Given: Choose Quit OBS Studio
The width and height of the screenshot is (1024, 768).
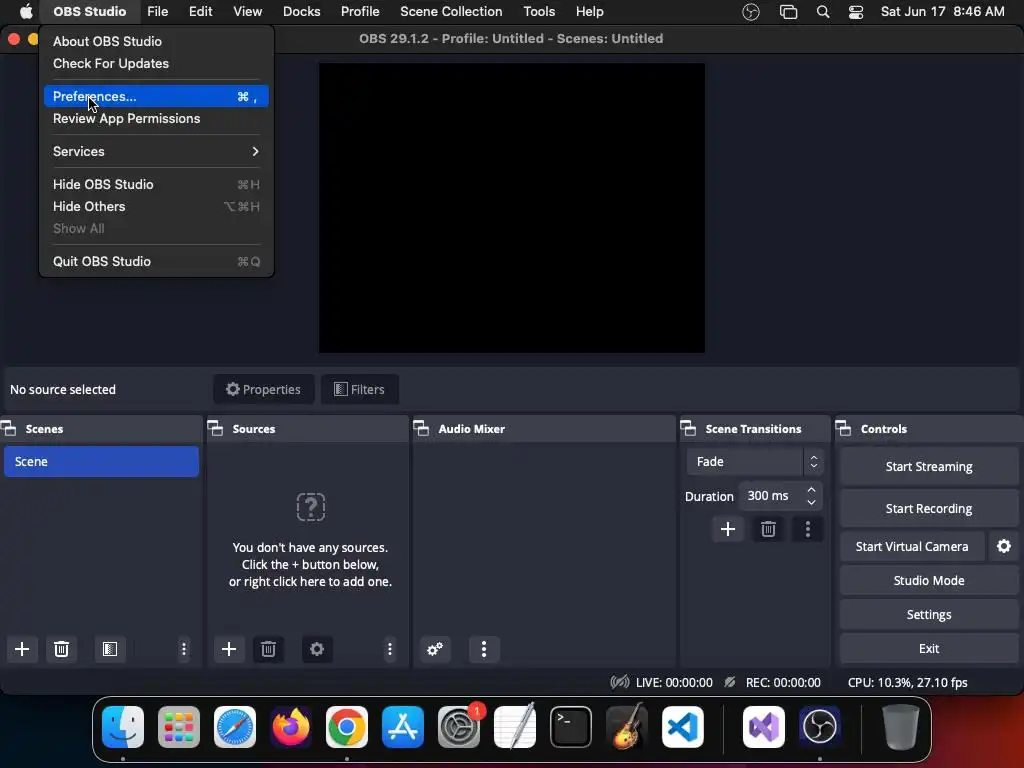Looking at the screenshot, I should 156,261.
